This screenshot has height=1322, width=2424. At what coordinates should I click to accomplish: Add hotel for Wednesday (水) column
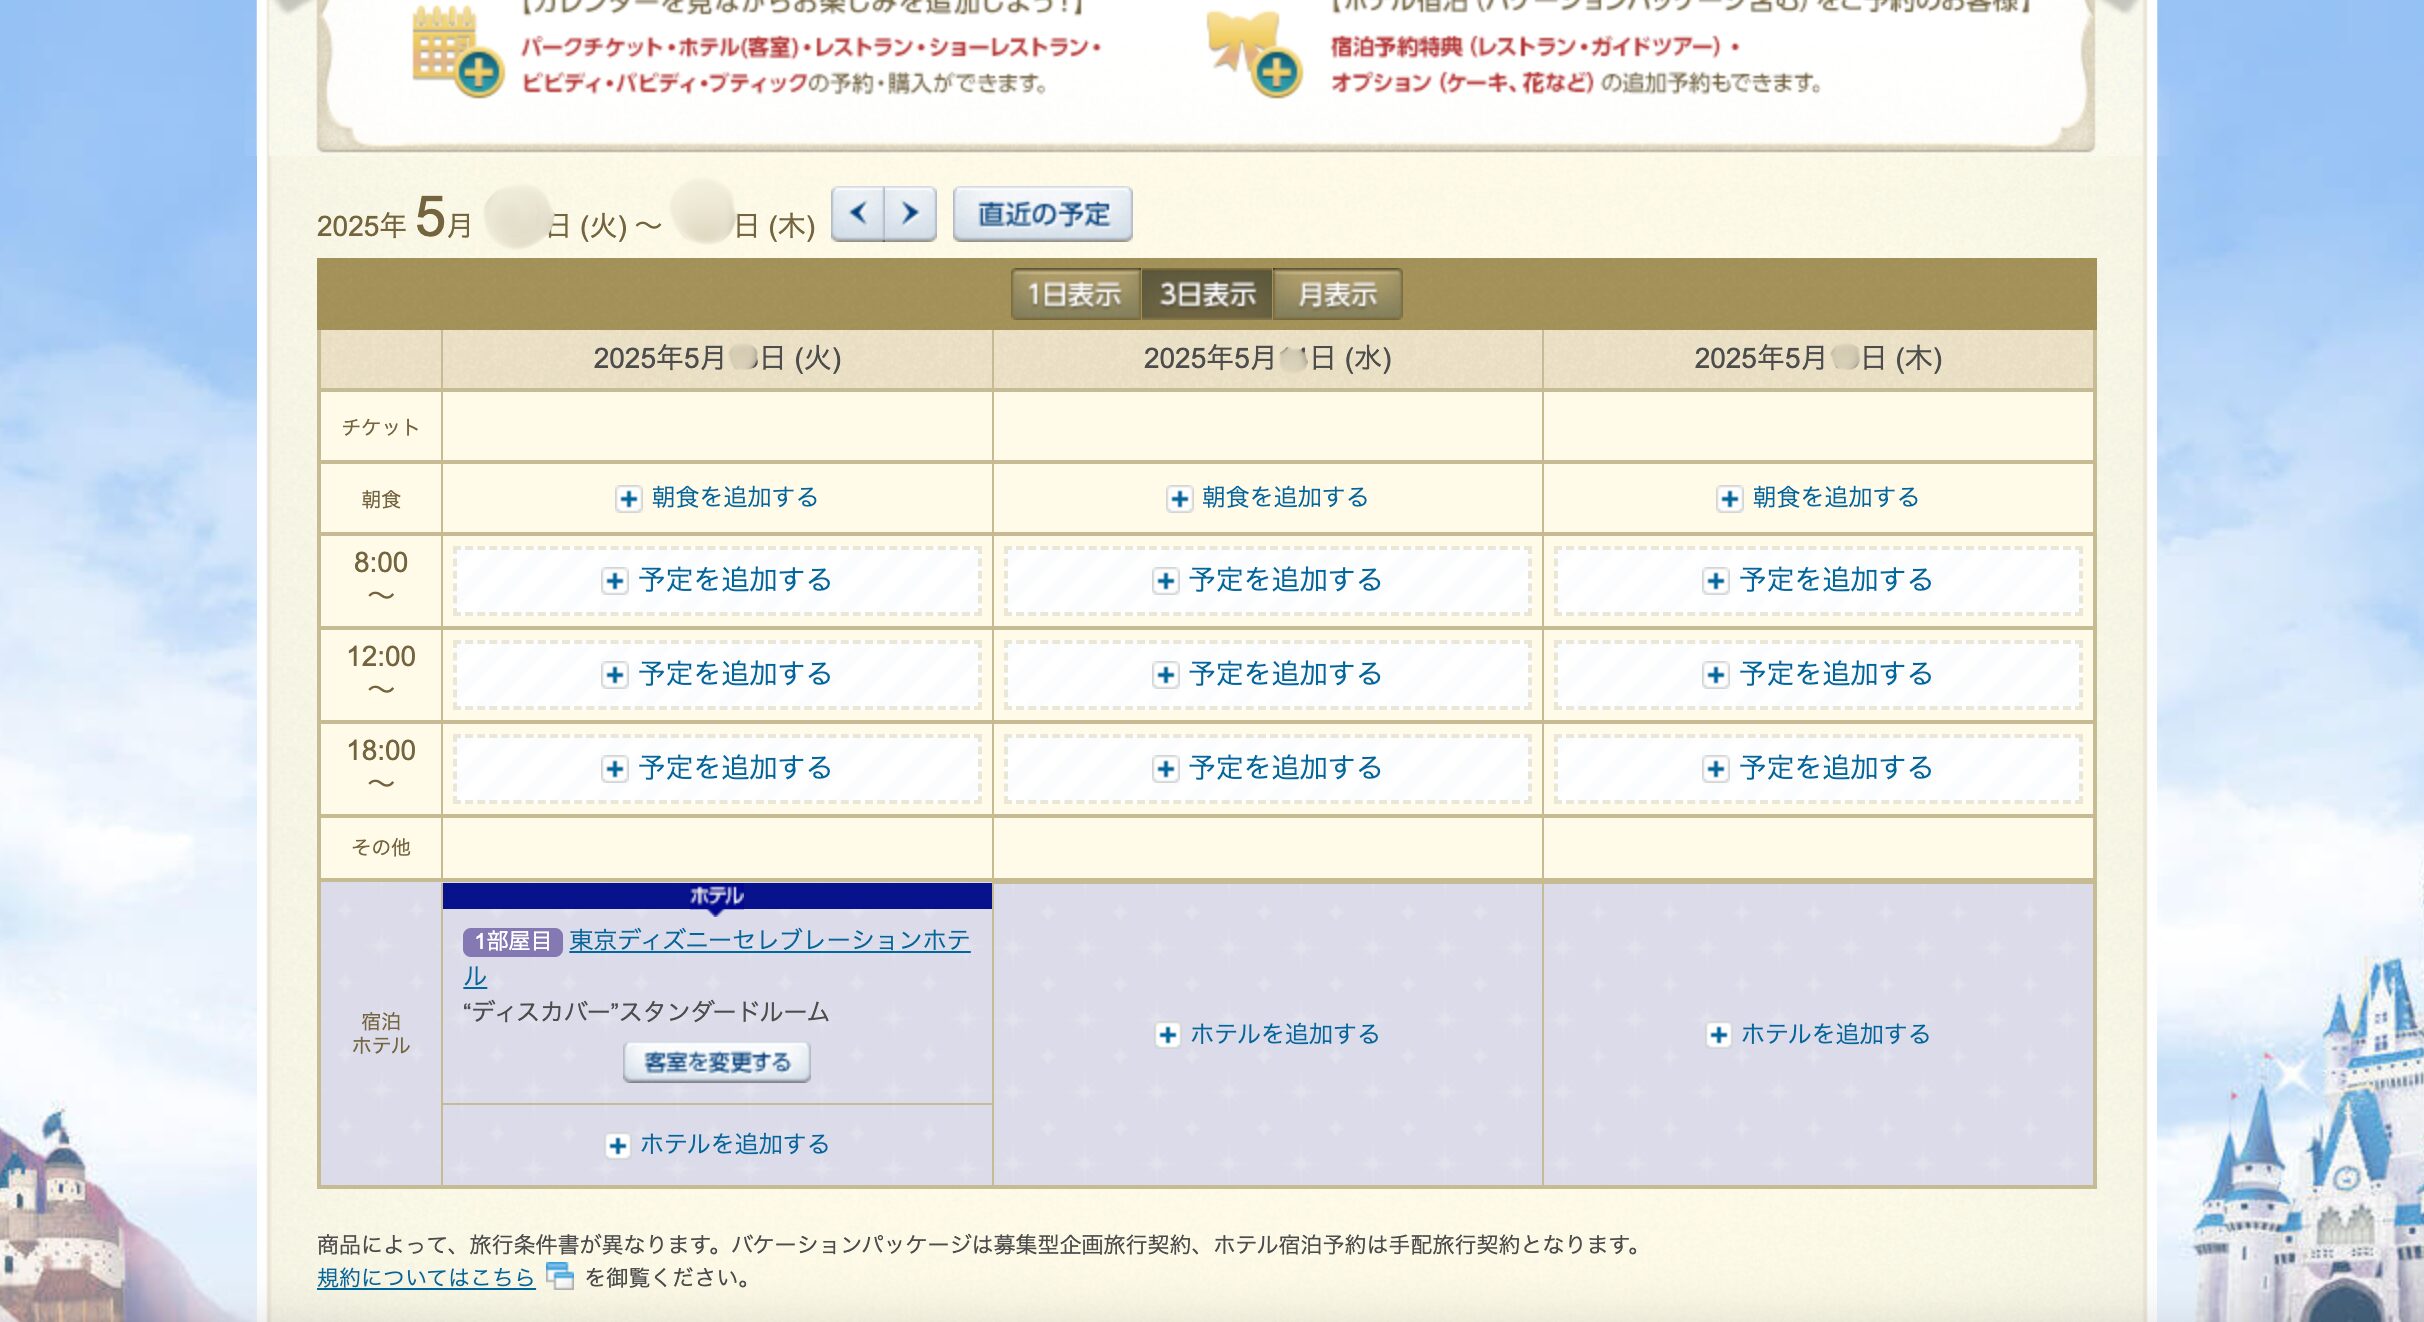pyautogui.click(x=1267, y=1034)
